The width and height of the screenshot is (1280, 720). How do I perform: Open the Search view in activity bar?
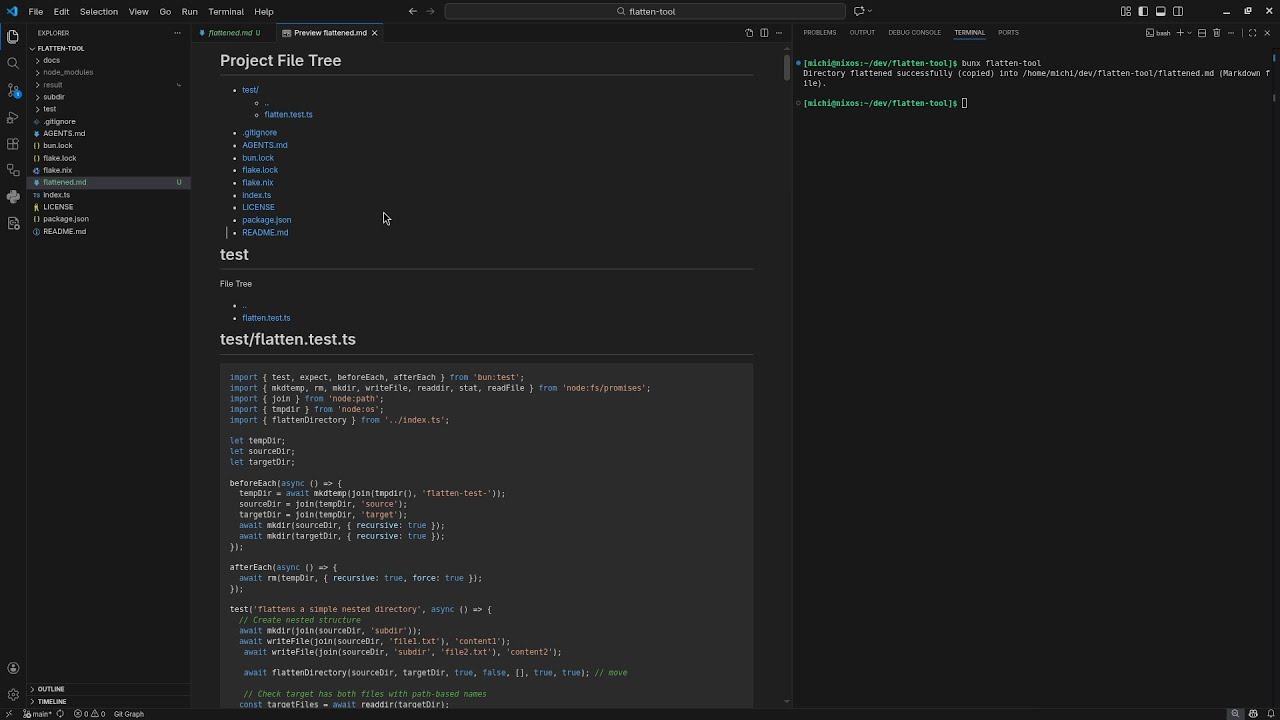[13, 63]
